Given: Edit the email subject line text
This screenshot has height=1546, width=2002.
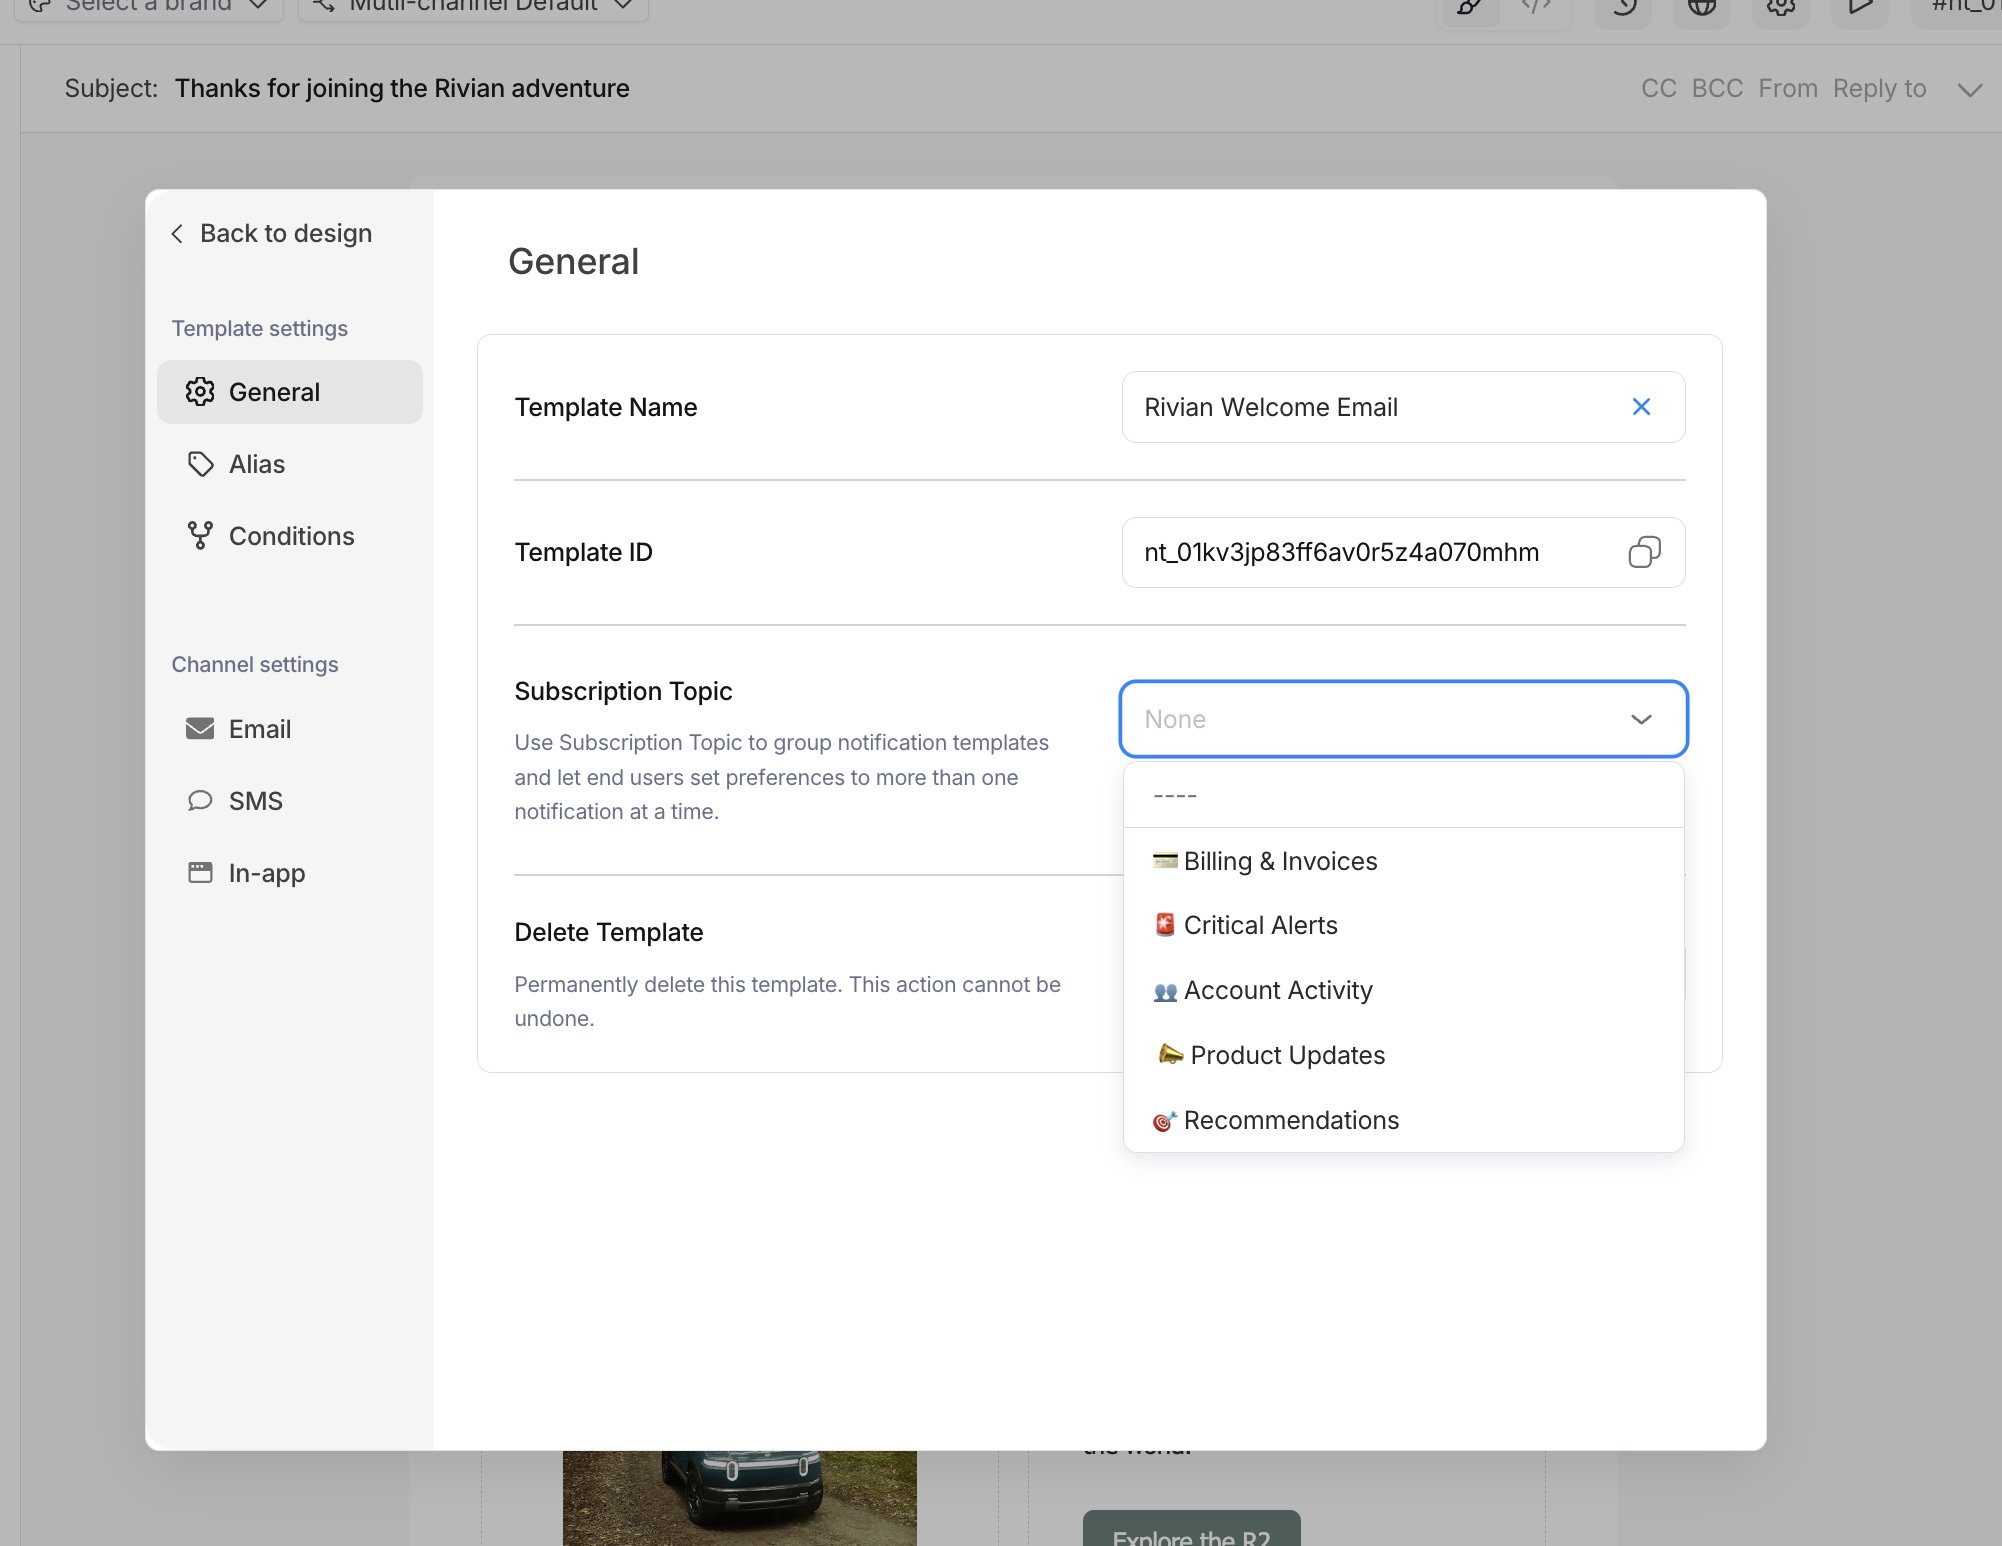Looking at the screenshot, I should pos(402,88).
